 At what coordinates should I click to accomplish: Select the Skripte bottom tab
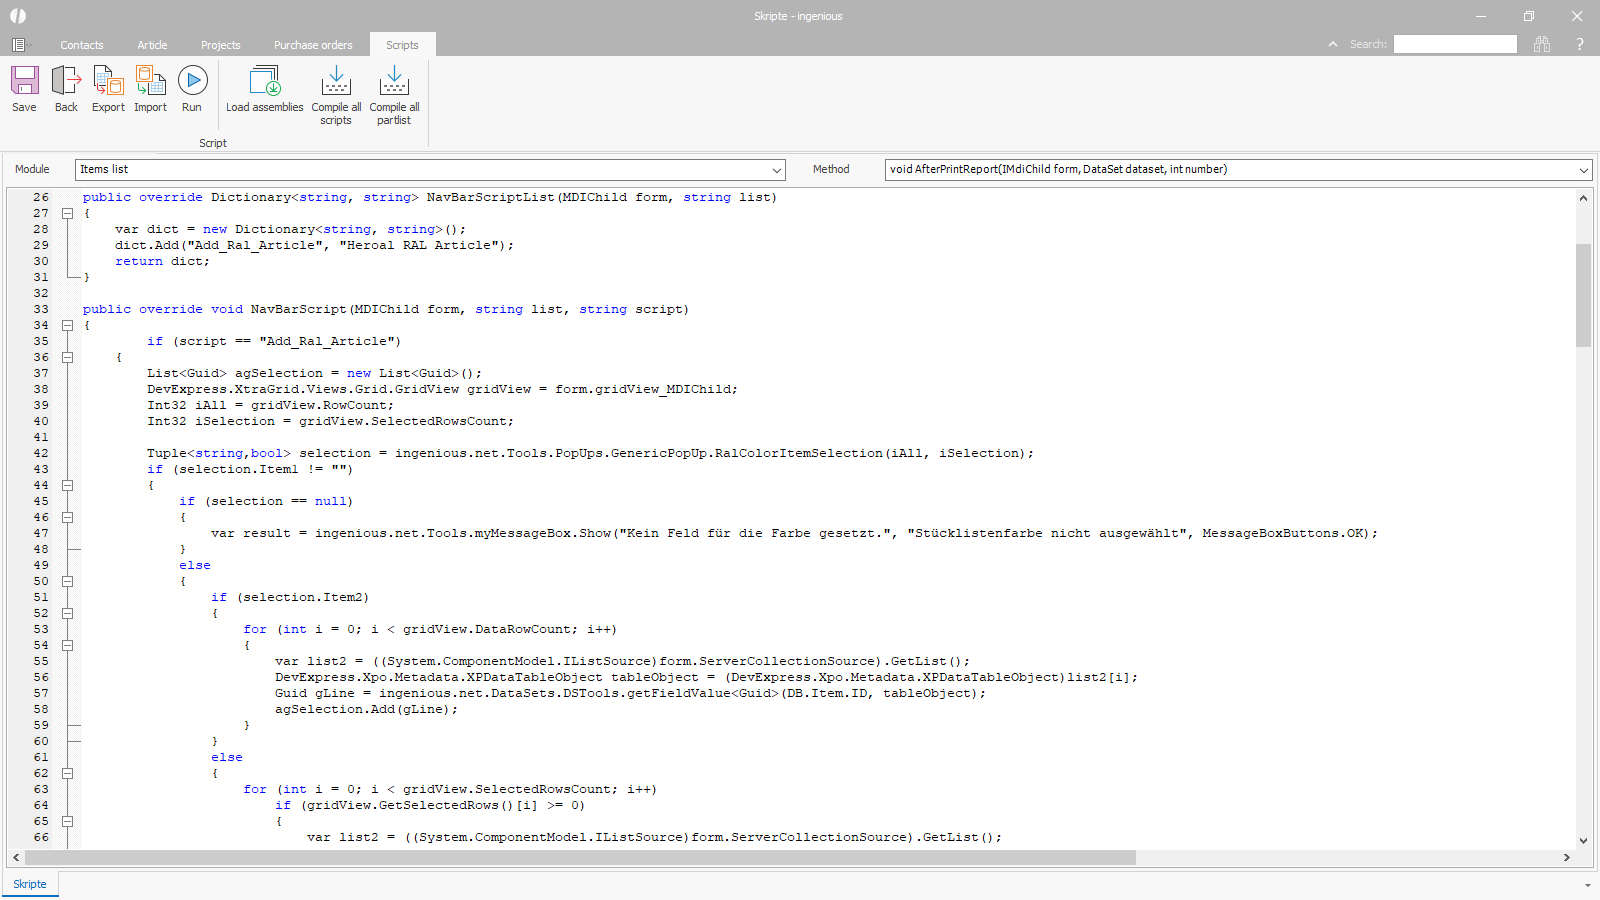pos(30,884)
